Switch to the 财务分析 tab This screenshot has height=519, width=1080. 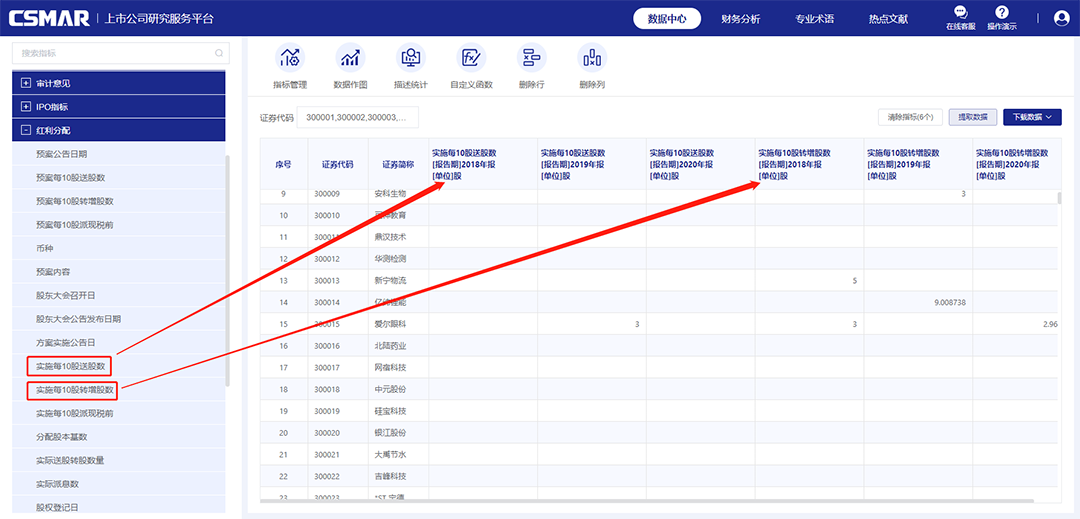[740, 19]
